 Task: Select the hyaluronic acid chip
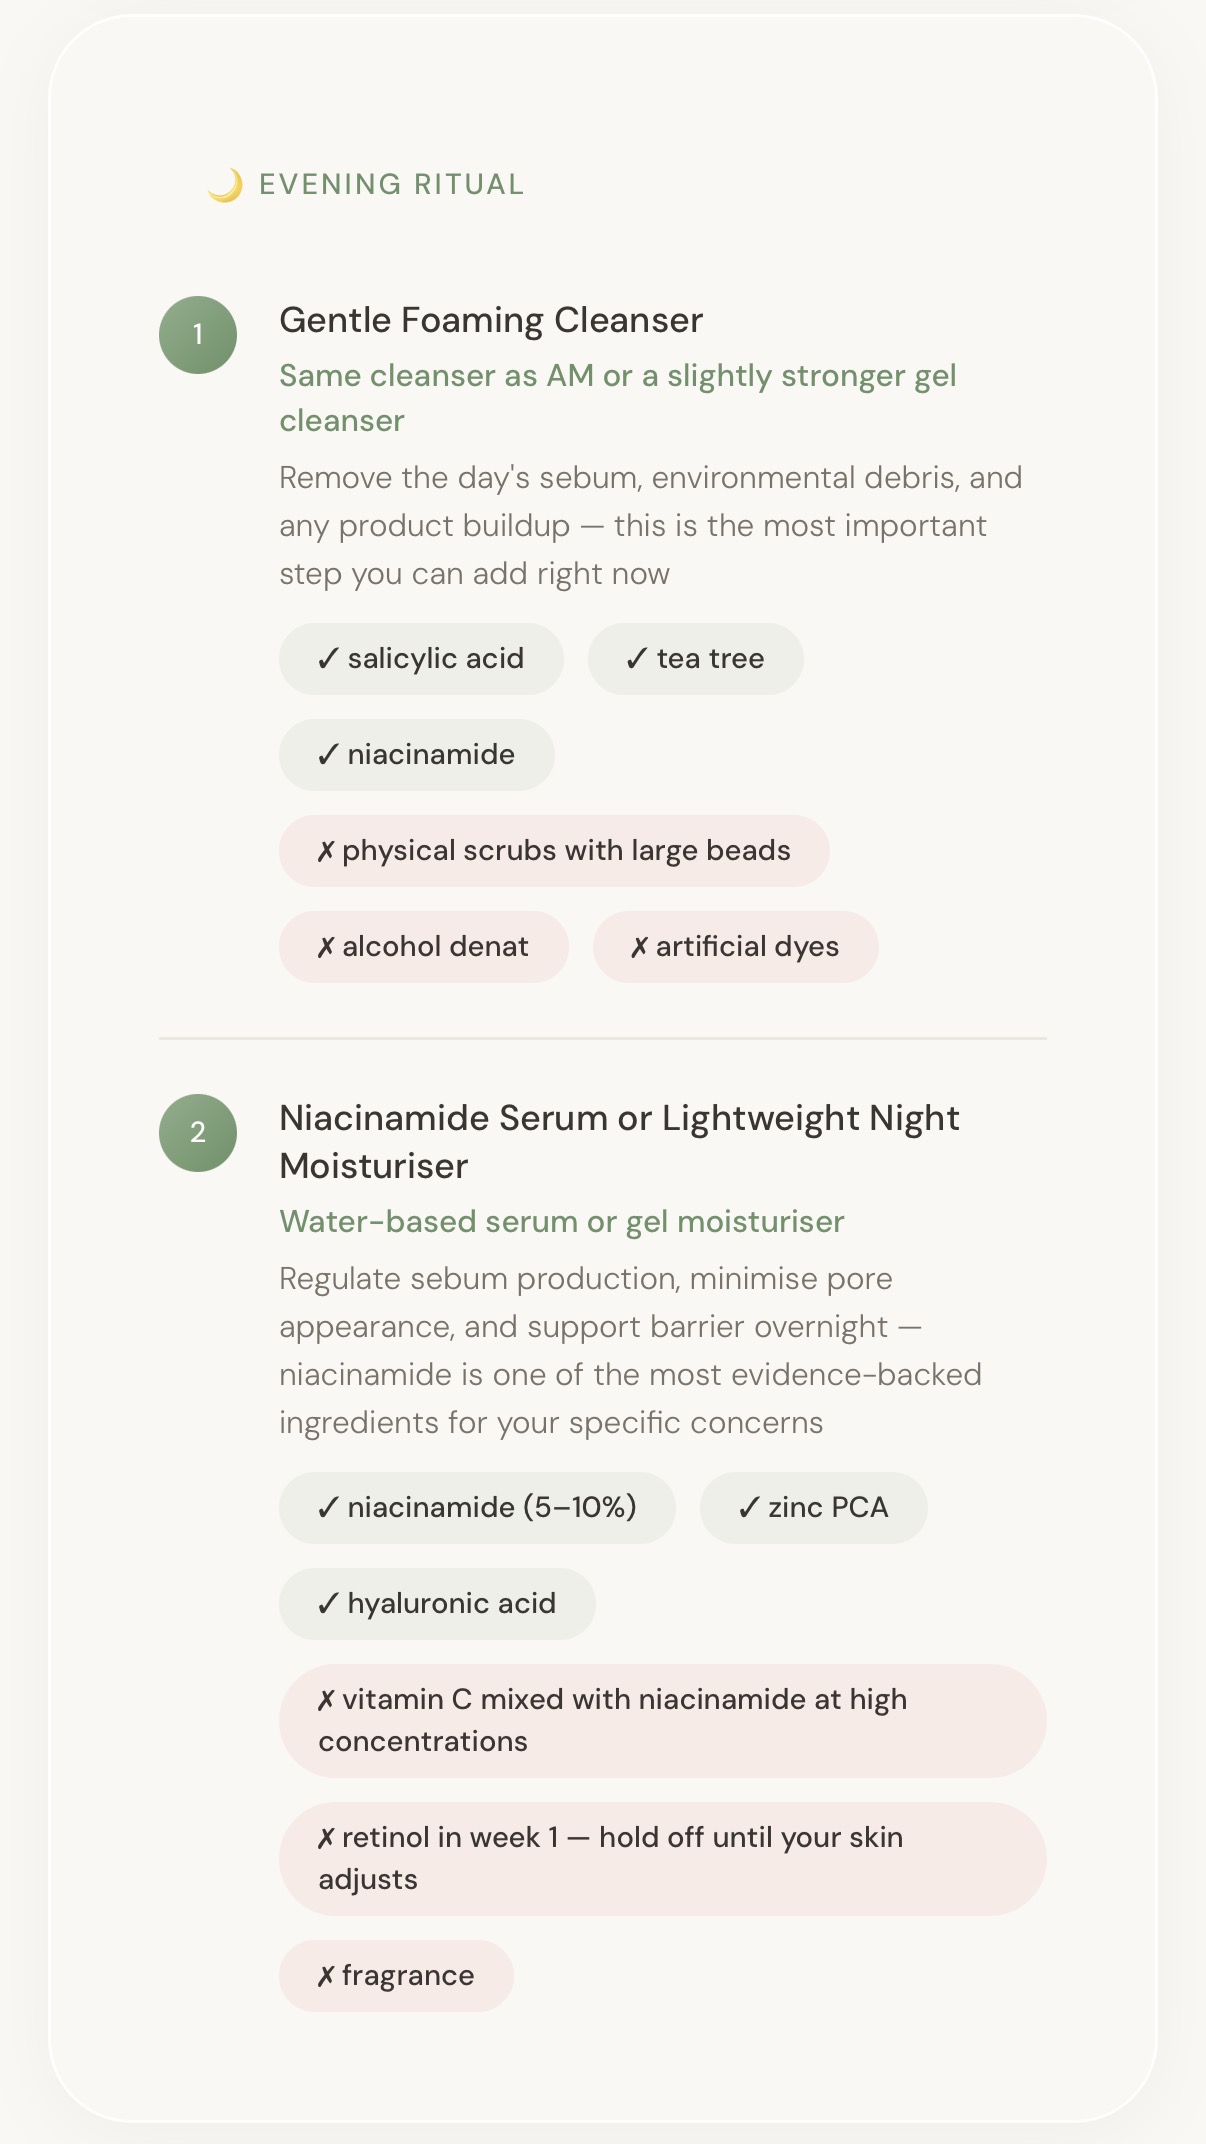coord(437,1604)
